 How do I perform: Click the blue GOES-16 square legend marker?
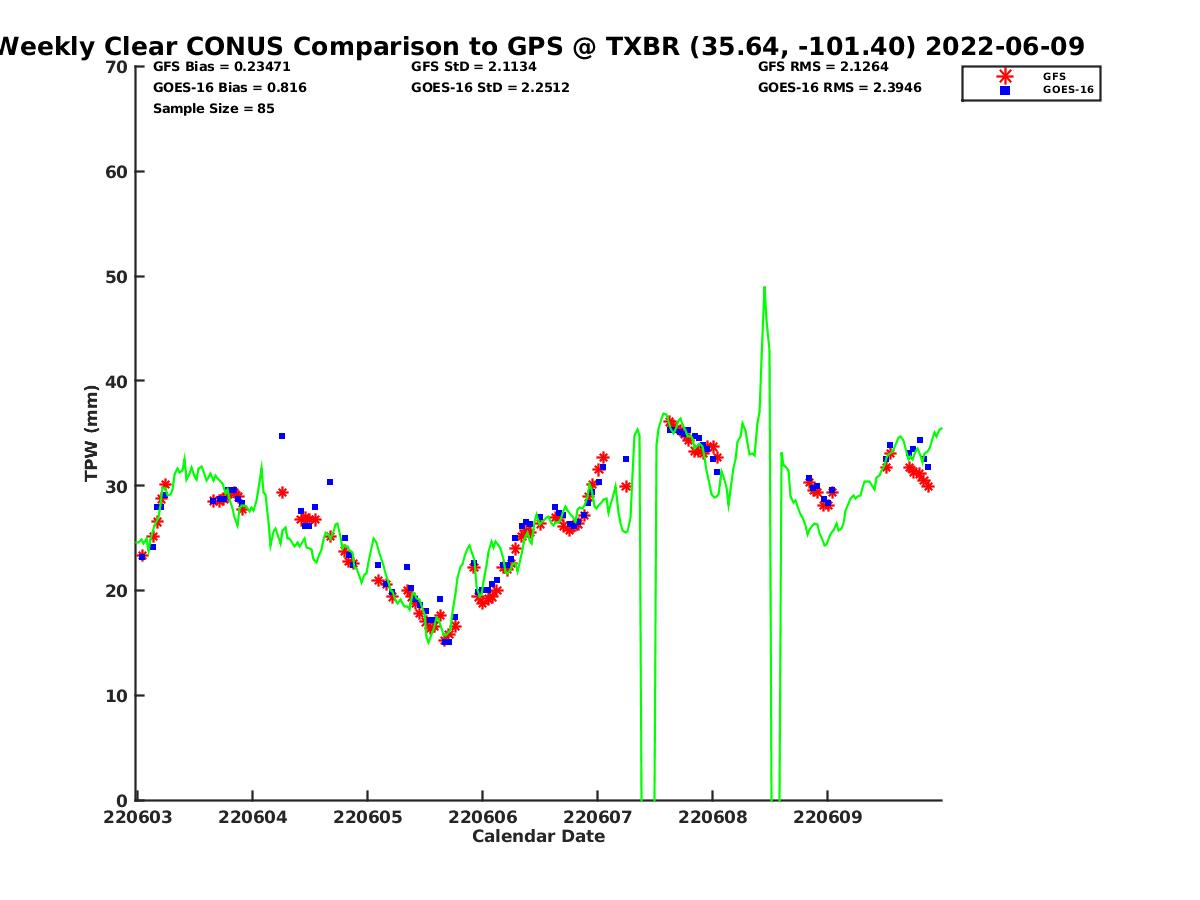coord(1005,90)
